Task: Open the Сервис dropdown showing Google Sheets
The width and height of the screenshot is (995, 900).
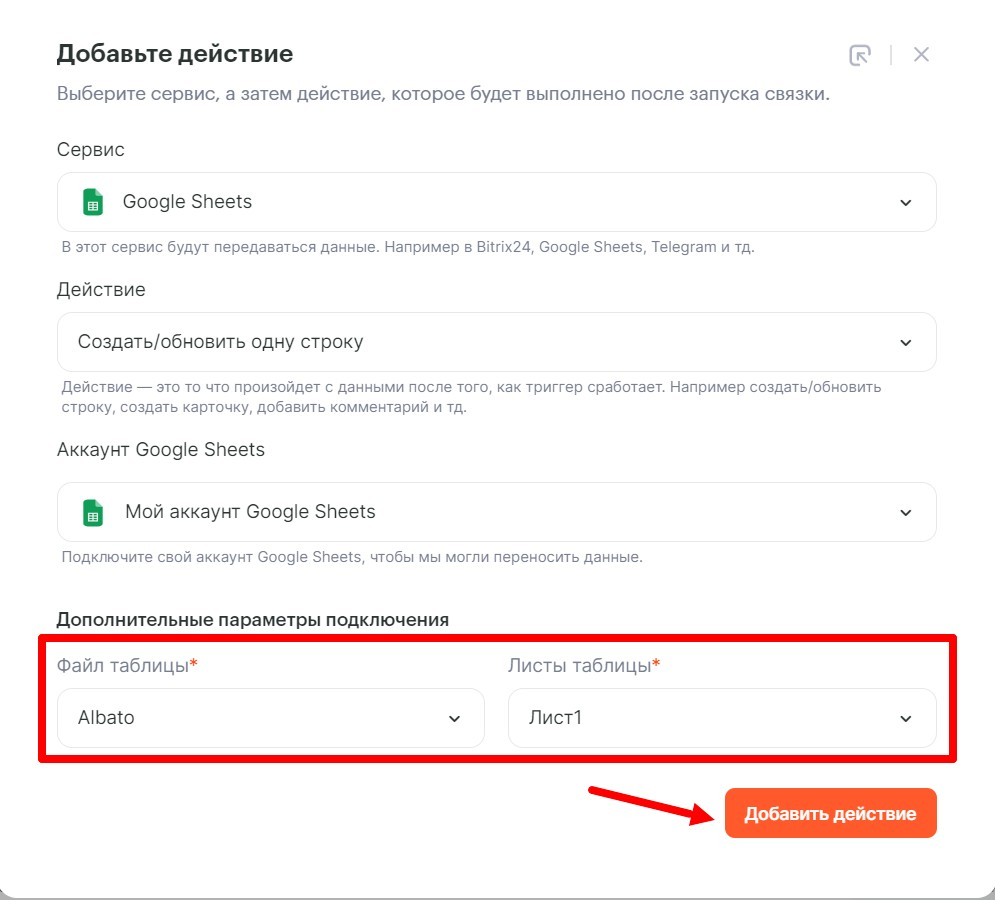Action: [496, 202]
